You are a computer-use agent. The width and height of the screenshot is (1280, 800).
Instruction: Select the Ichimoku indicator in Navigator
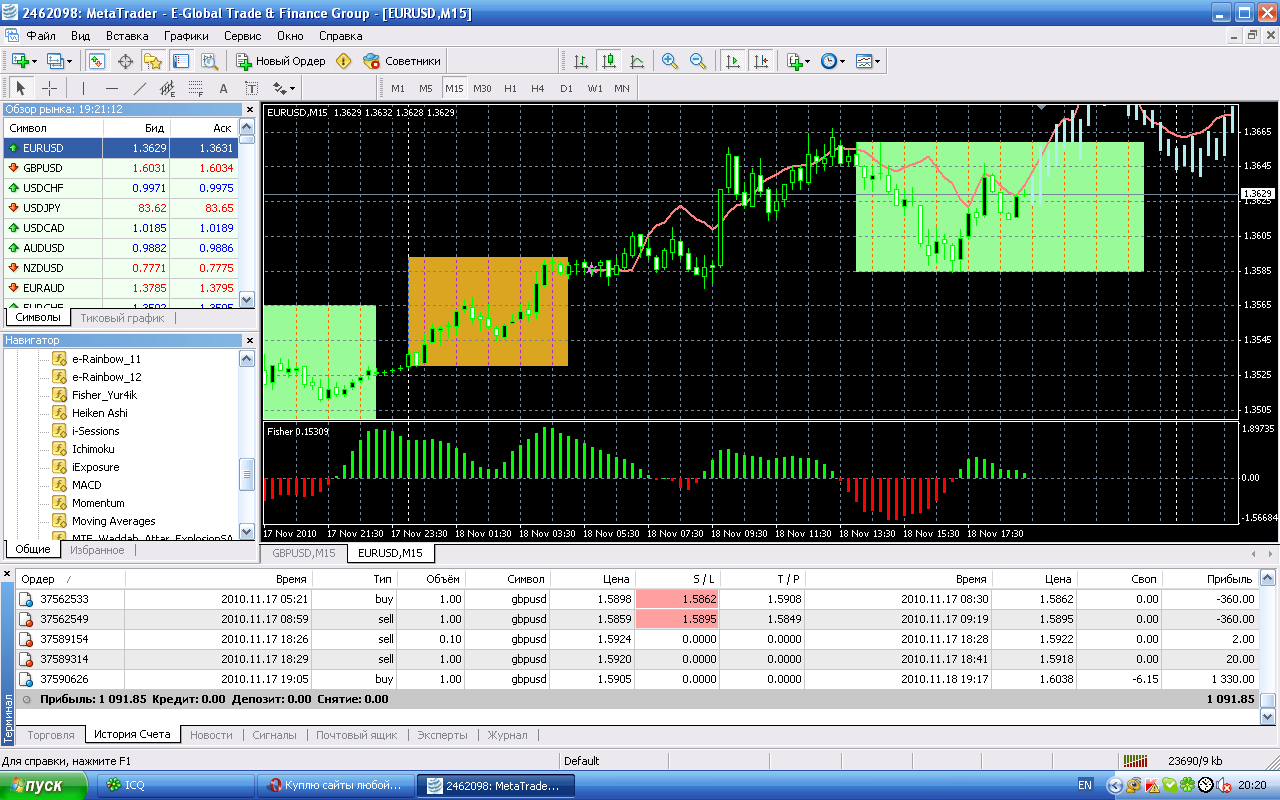93,449
